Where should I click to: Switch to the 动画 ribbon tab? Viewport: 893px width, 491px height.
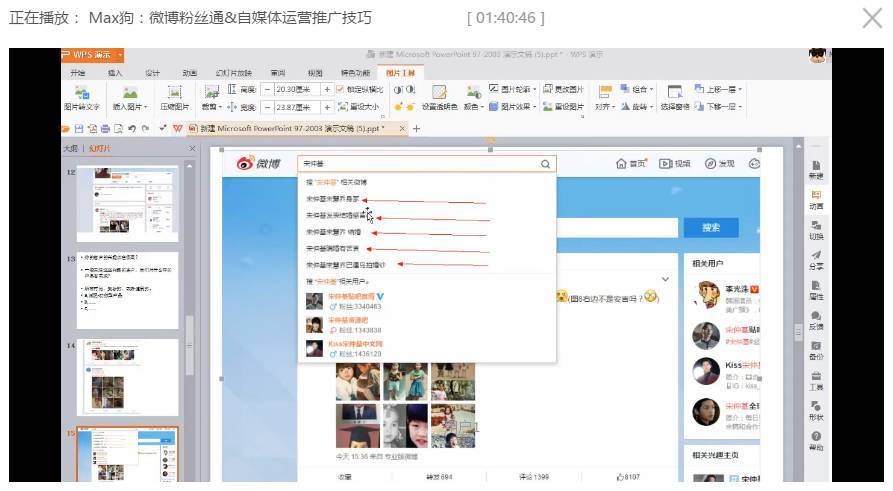click(190, 73)
